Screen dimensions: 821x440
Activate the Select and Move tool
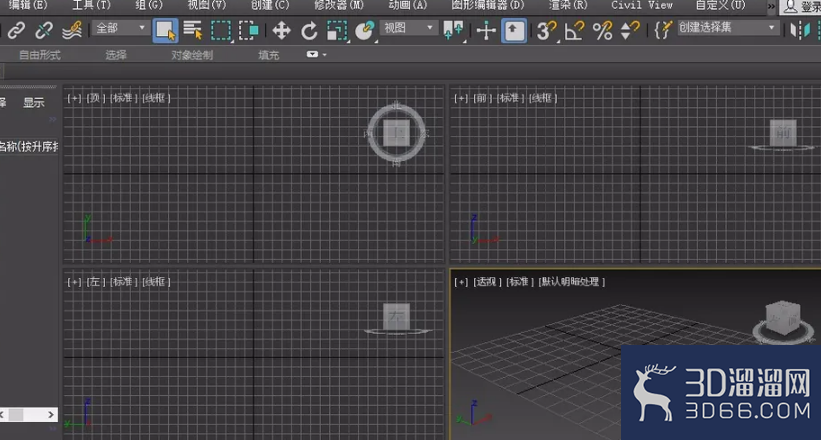(281, 30)
